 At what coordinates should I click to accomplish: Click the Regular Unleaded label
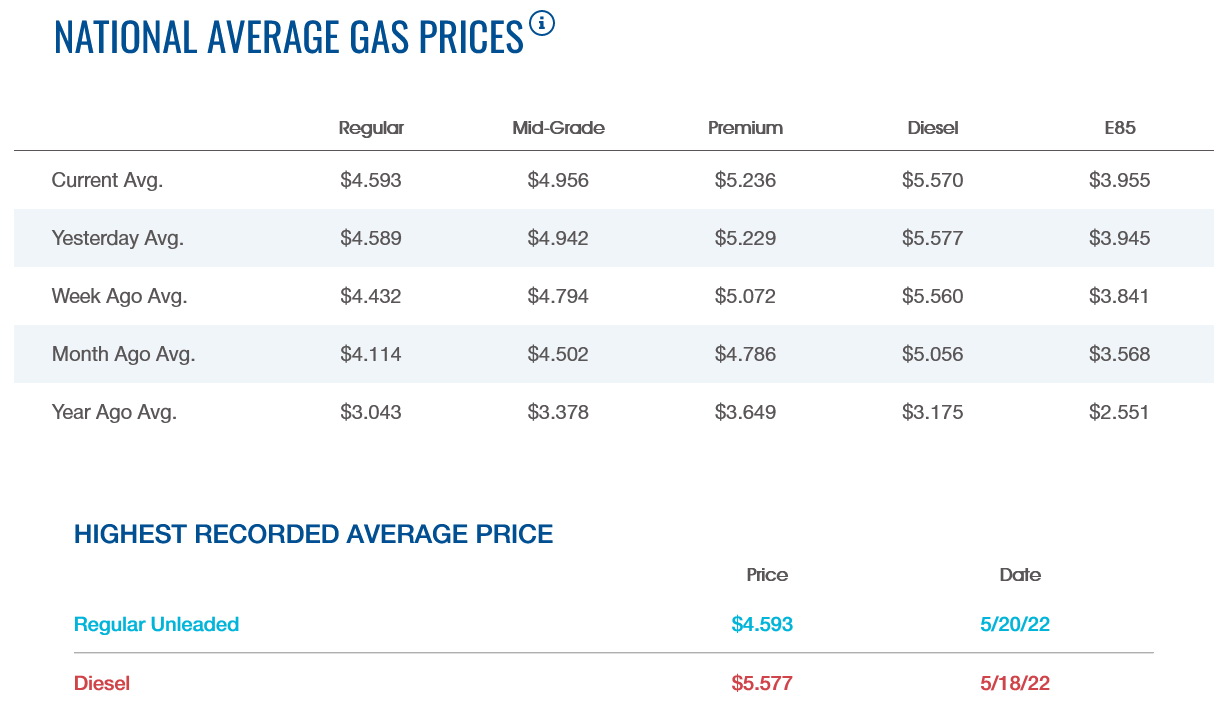156,625
